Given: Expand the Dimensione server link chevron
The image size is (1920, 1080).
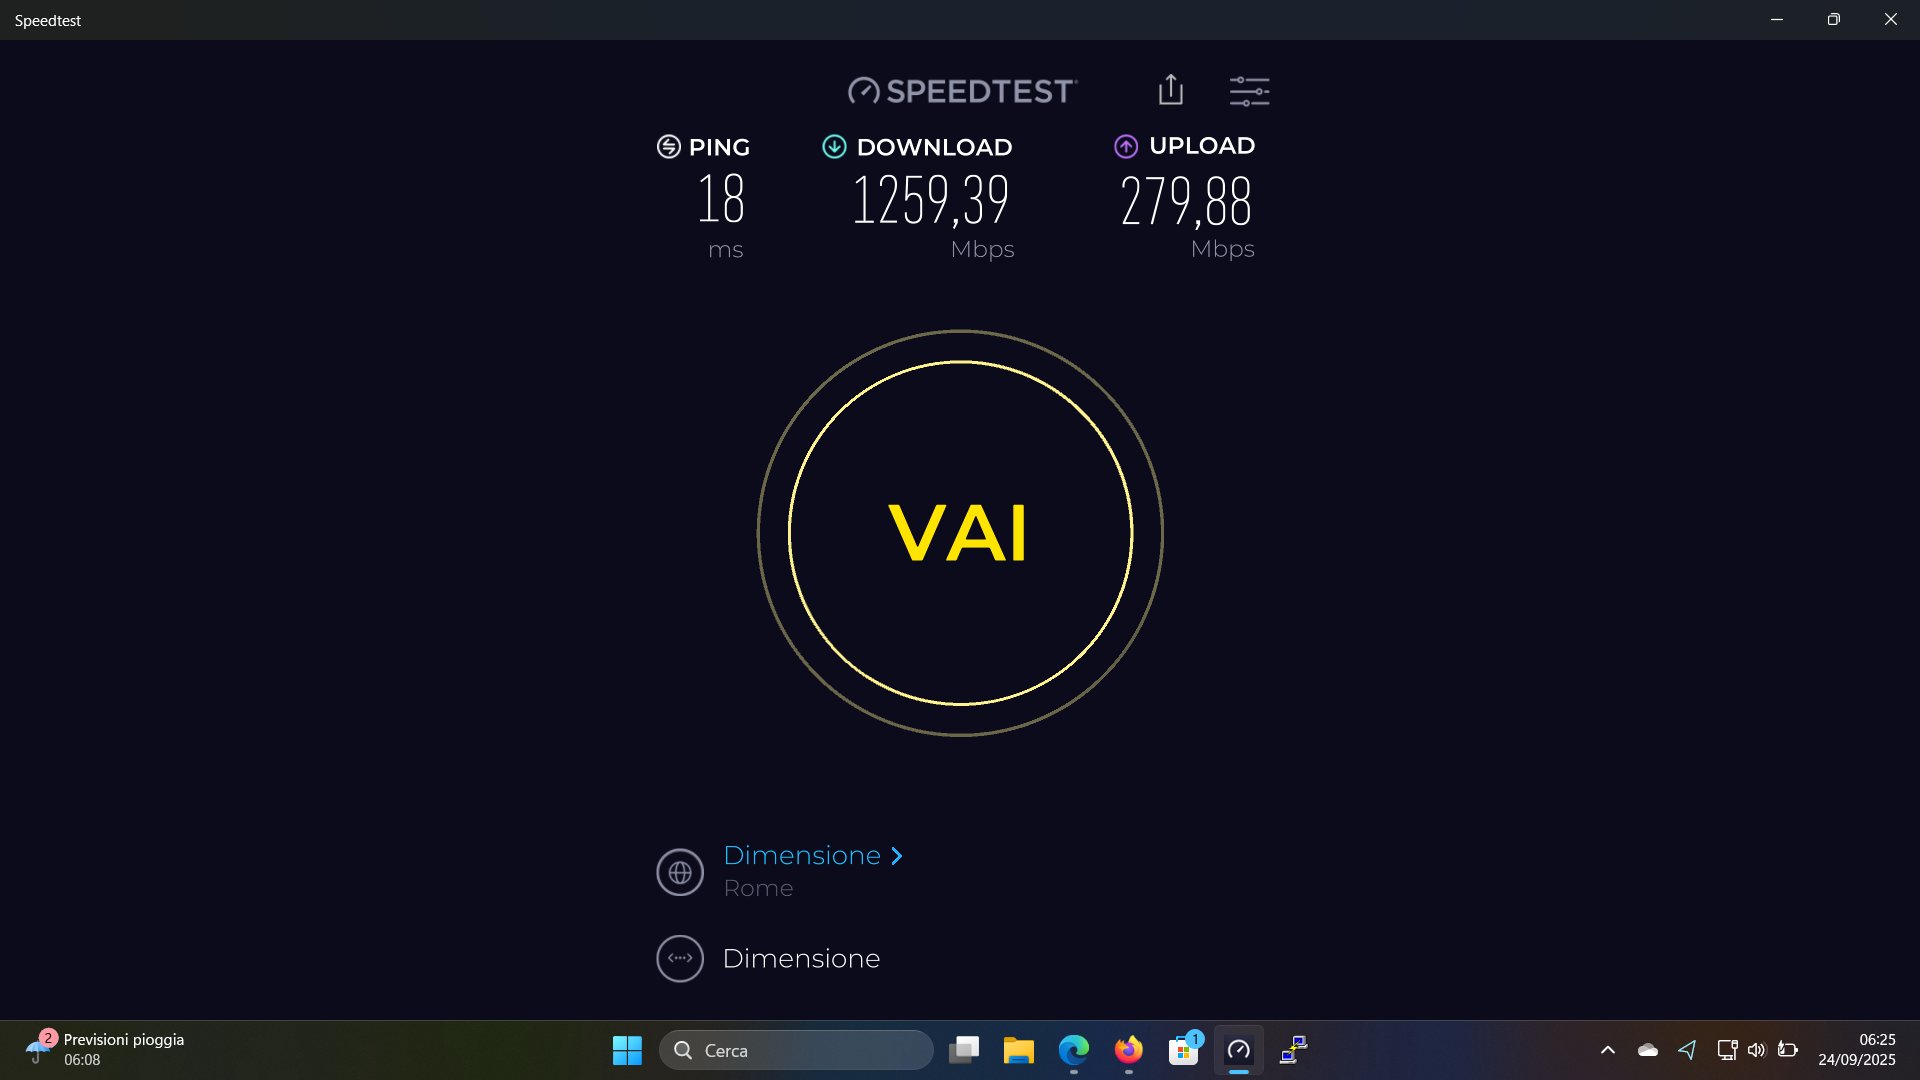Looking at the screenshot, I should pos(897,856).
